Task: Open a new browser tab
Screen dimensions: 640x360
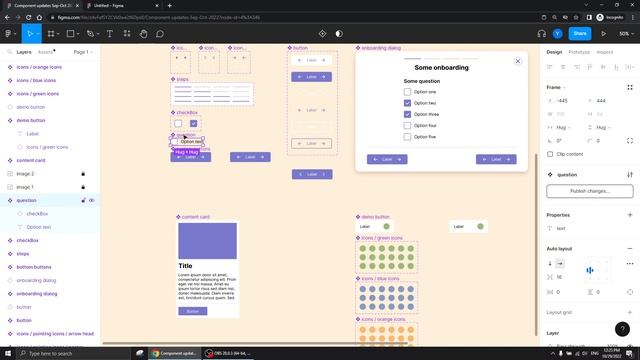Action: pyautogui.click(x=169, y=6)
